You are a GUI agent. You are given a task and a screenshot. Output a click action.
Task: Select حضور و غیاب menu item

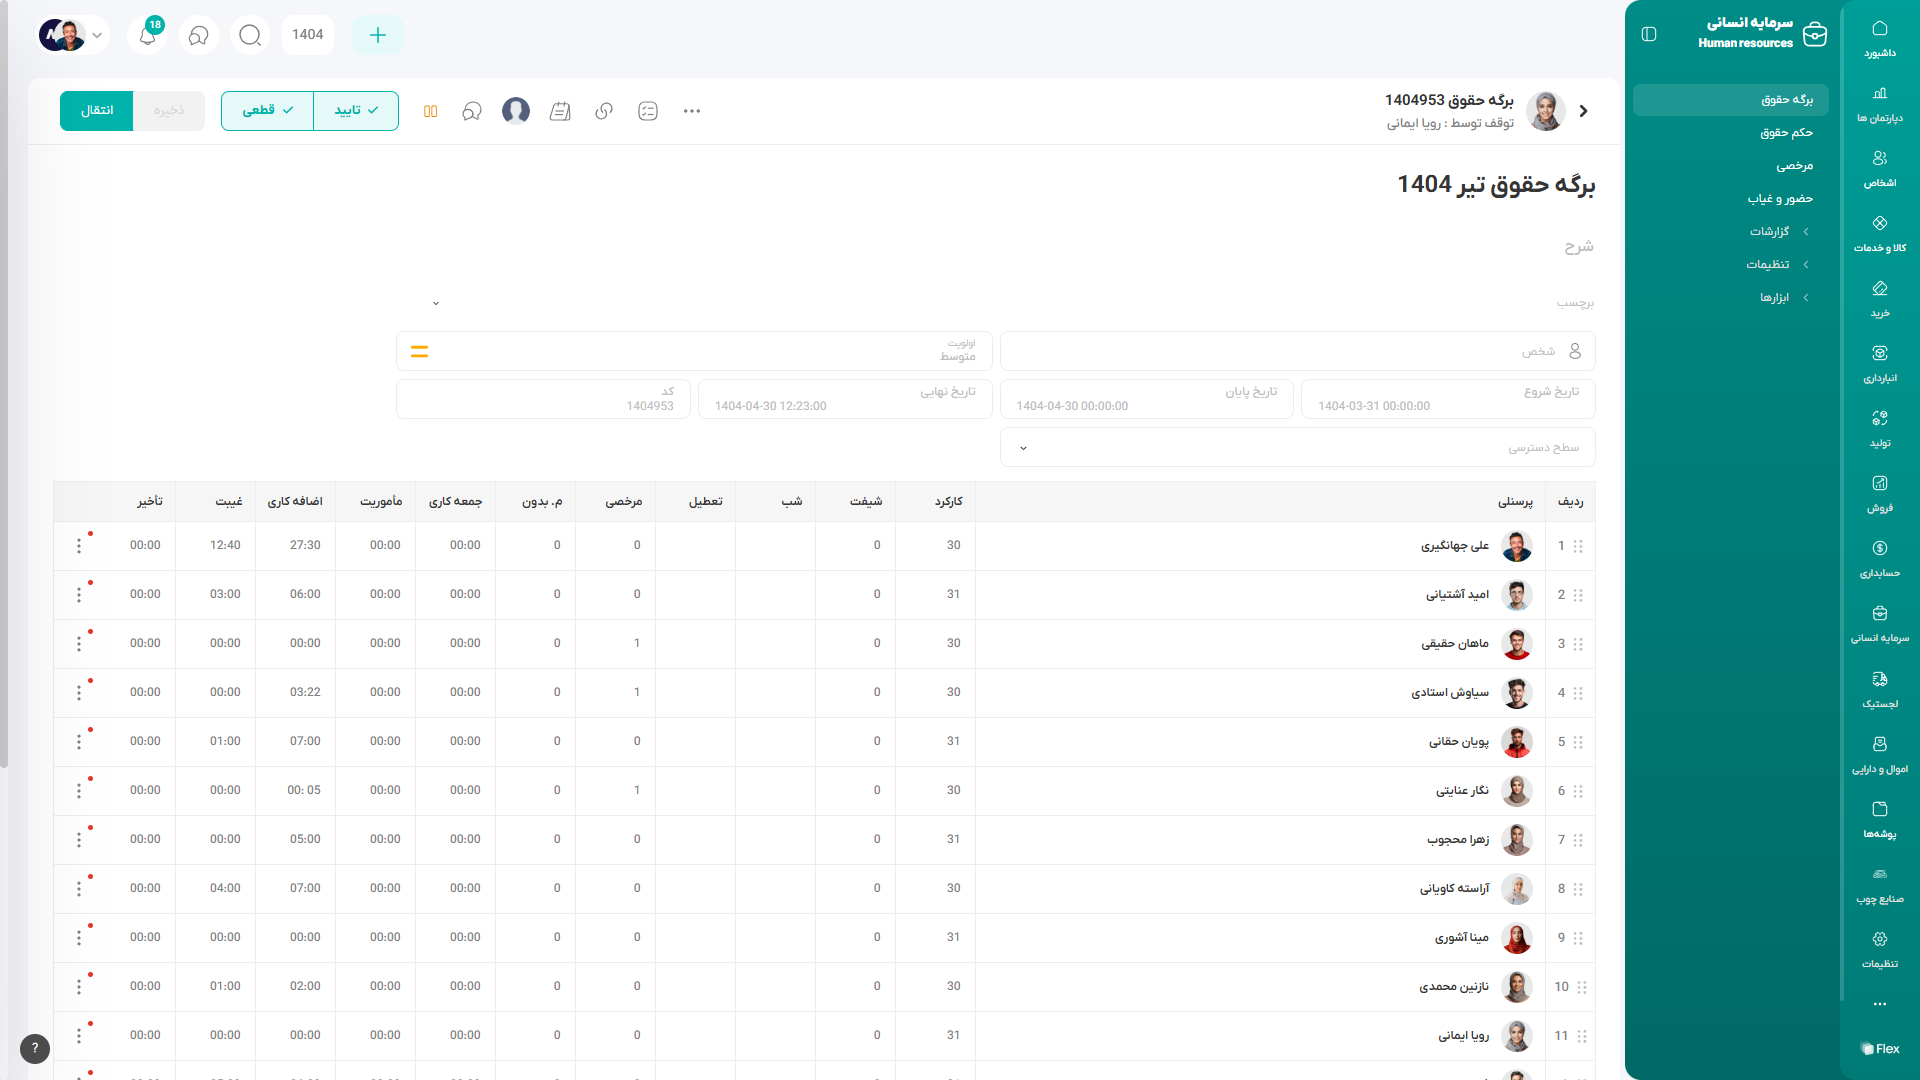(1780, 198)
